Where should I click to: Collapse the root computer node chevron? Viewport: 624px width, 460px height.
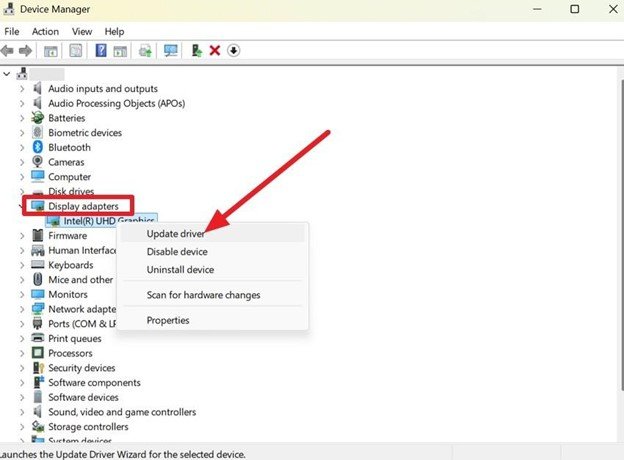(x=6, y=74)
